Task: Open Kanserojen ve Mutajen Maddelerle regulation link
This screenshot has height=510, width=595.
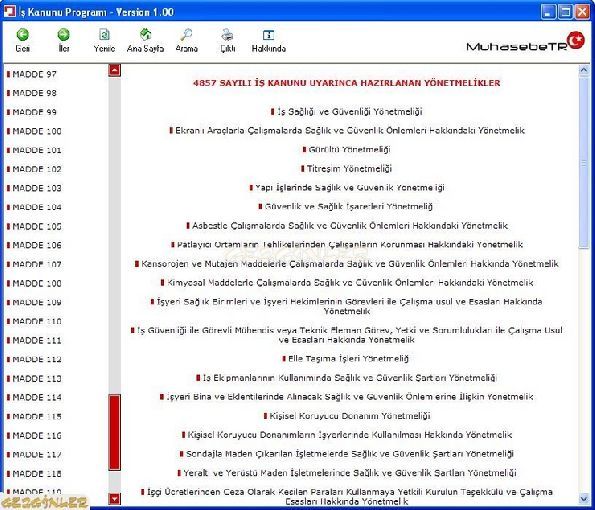Action: (350, 264)
